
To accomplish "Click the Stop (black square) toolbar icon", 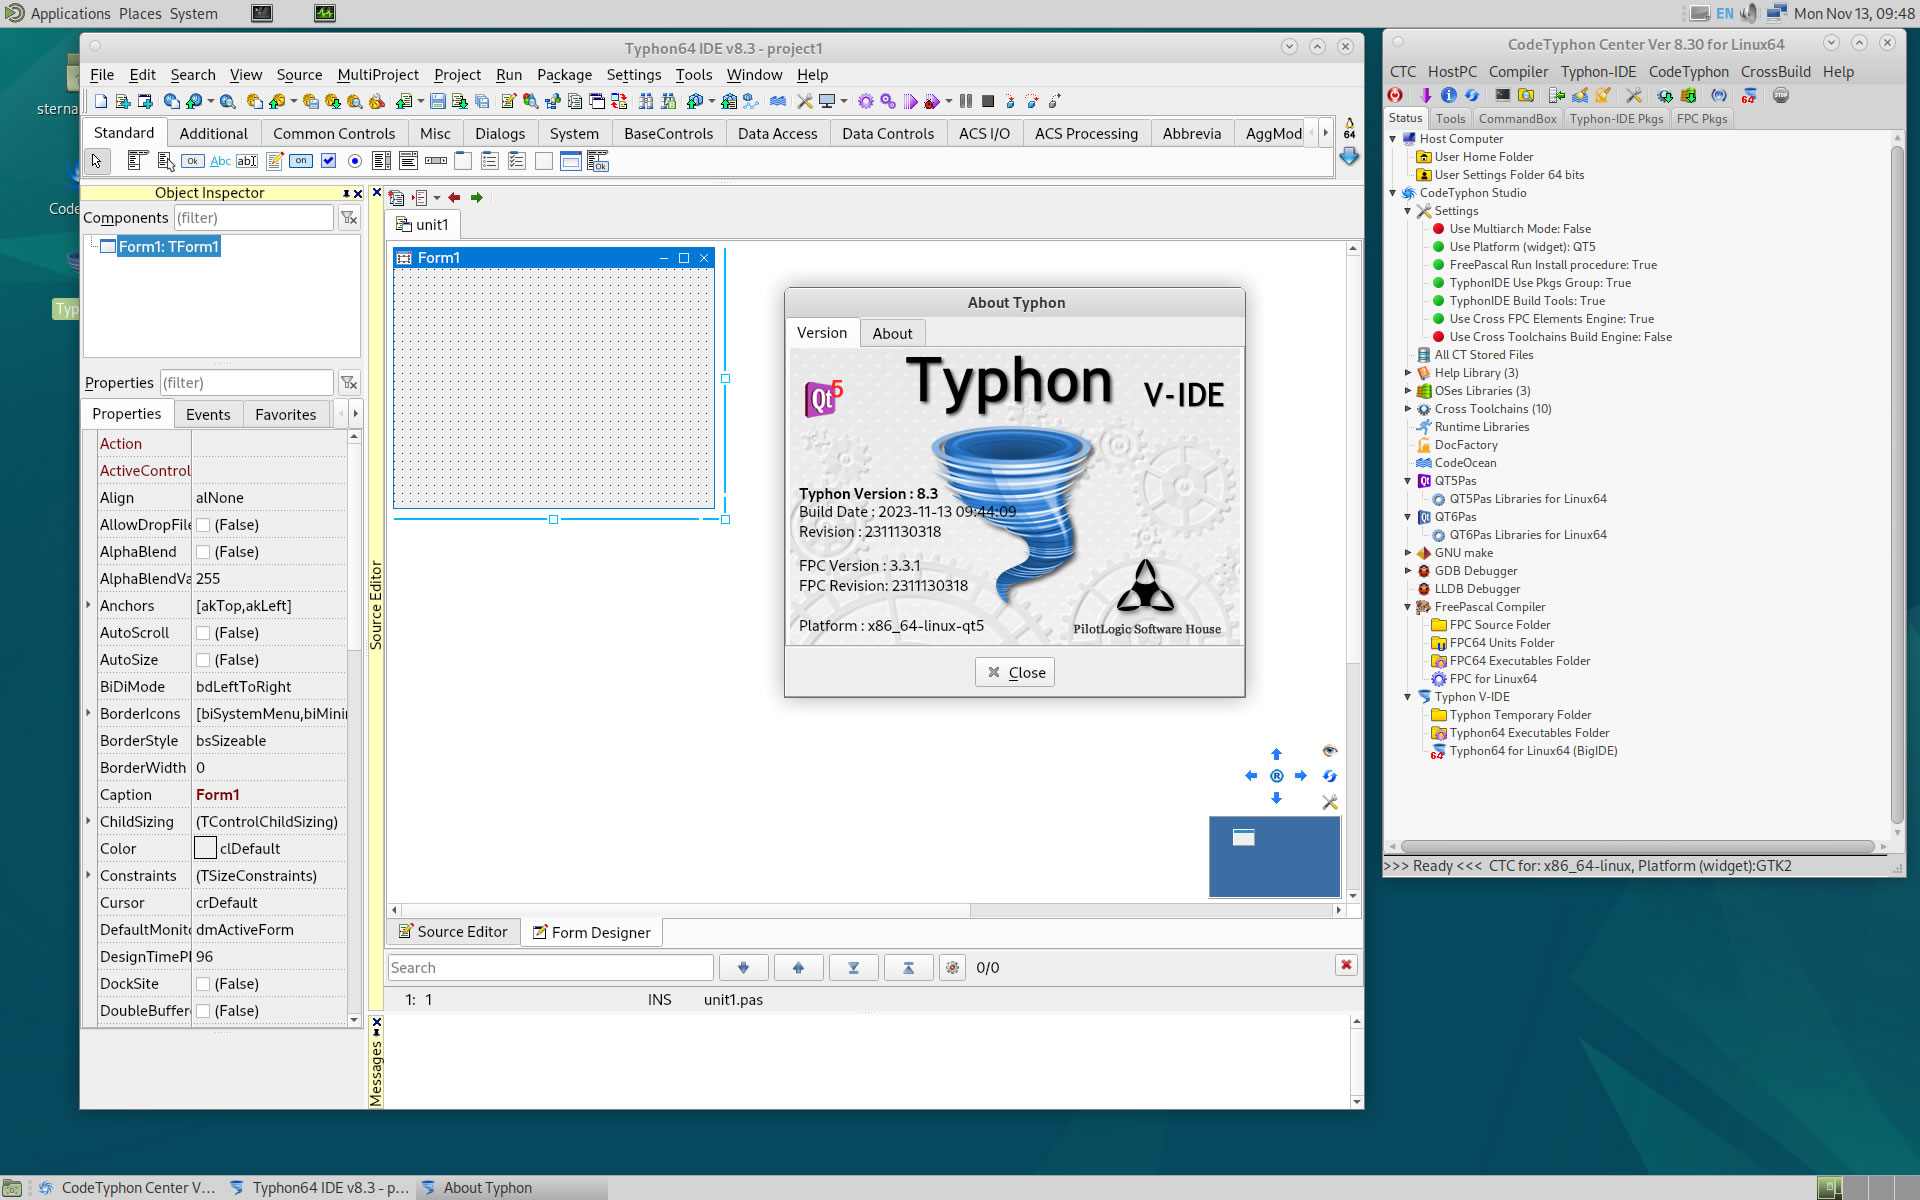I will (988, 101).
